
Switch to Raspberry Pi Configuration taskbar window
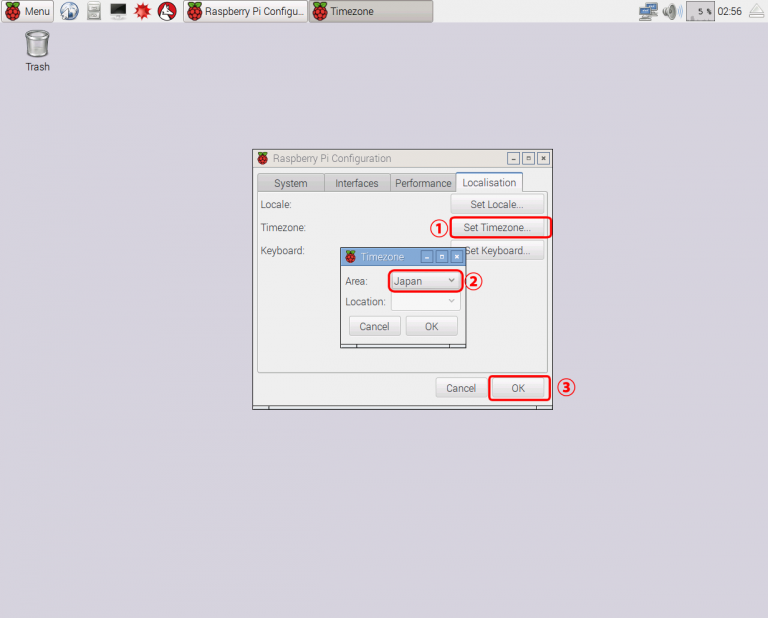pyautogui.click(x=246, y=12)
